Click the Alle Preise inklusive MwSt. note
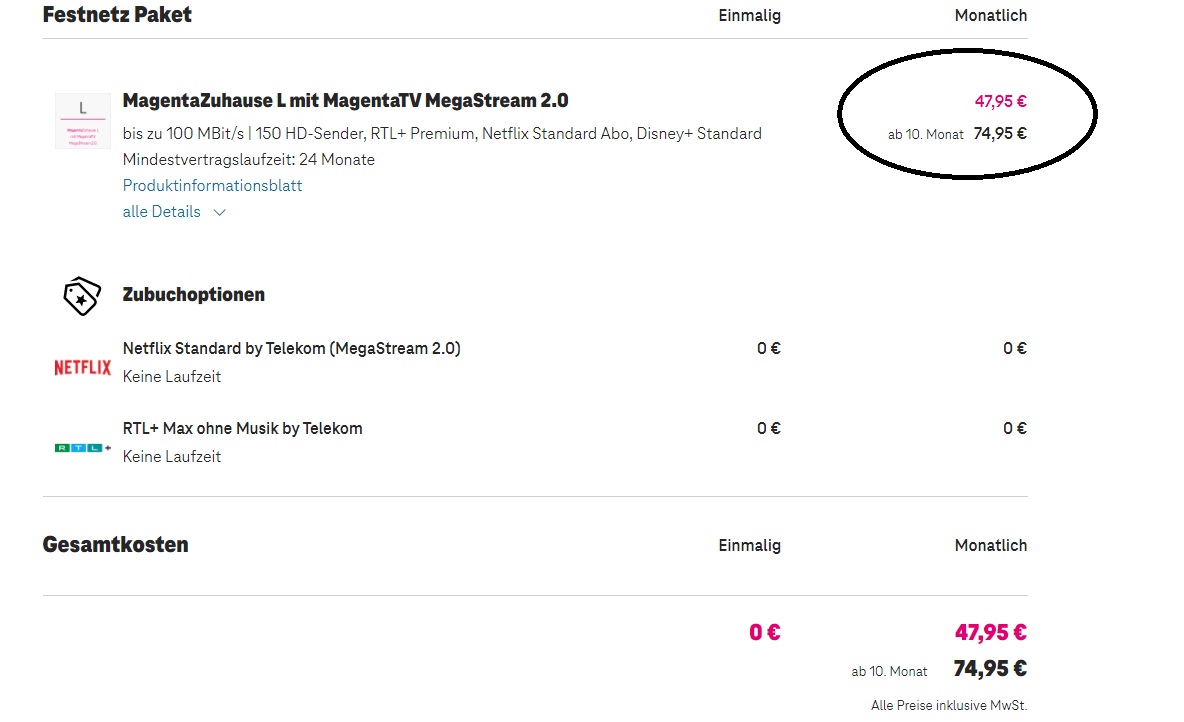 pos(948,705)
